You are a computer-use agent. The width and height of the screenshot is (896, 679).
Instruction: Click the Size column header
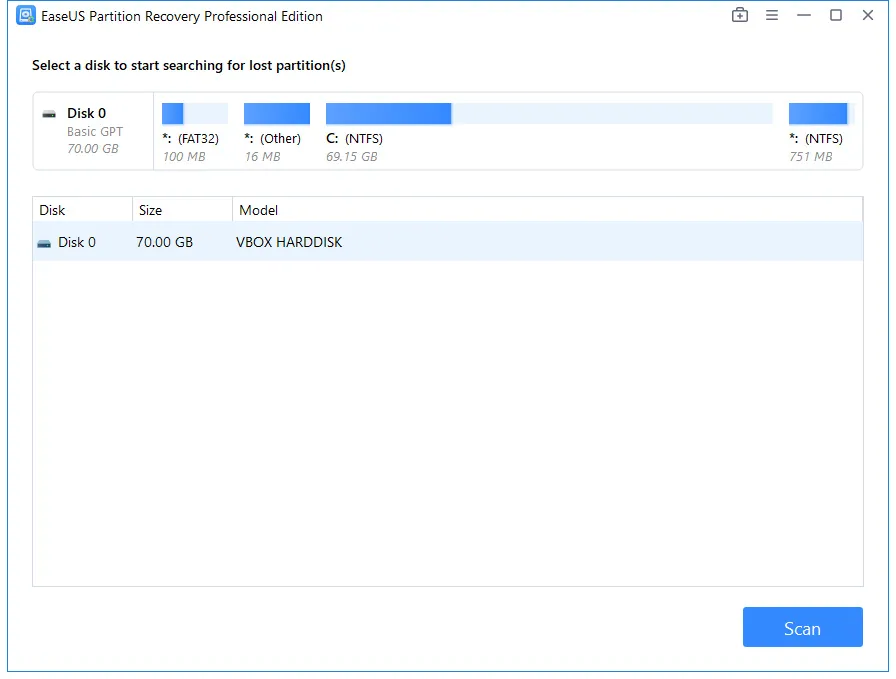tap(182, 210)
